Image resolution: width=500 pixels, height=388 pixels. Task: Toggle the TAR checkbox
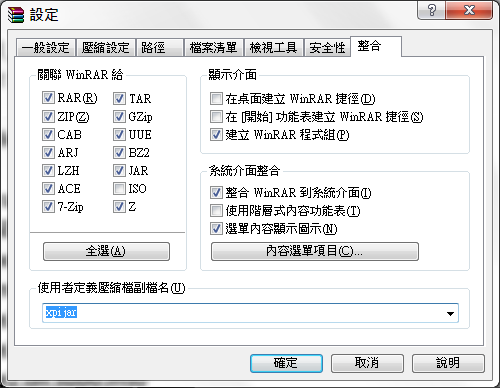tap(119, 98)
